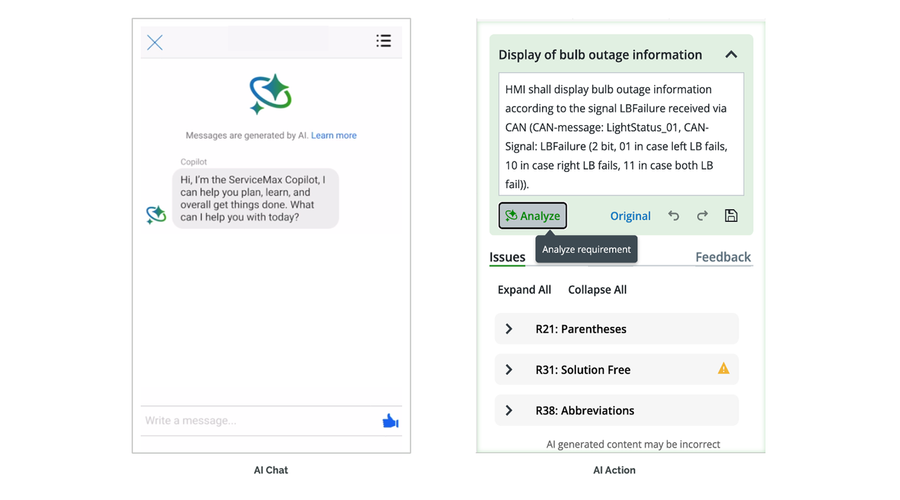Close the AI chat panel with X
The width and height of the screenshot is (900, 500).
(155, 42)
